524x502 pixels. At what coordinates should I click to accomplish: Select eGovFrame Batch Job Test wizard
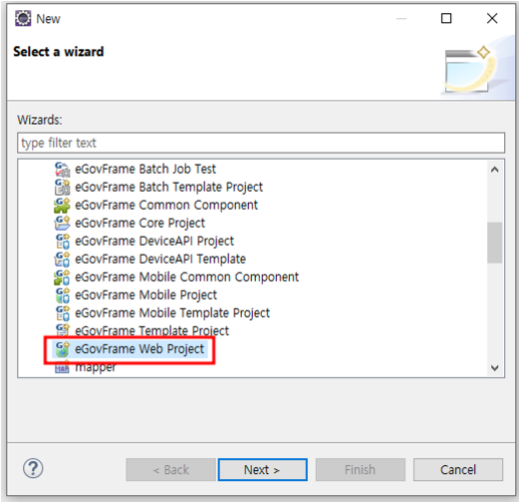[145, 169]
